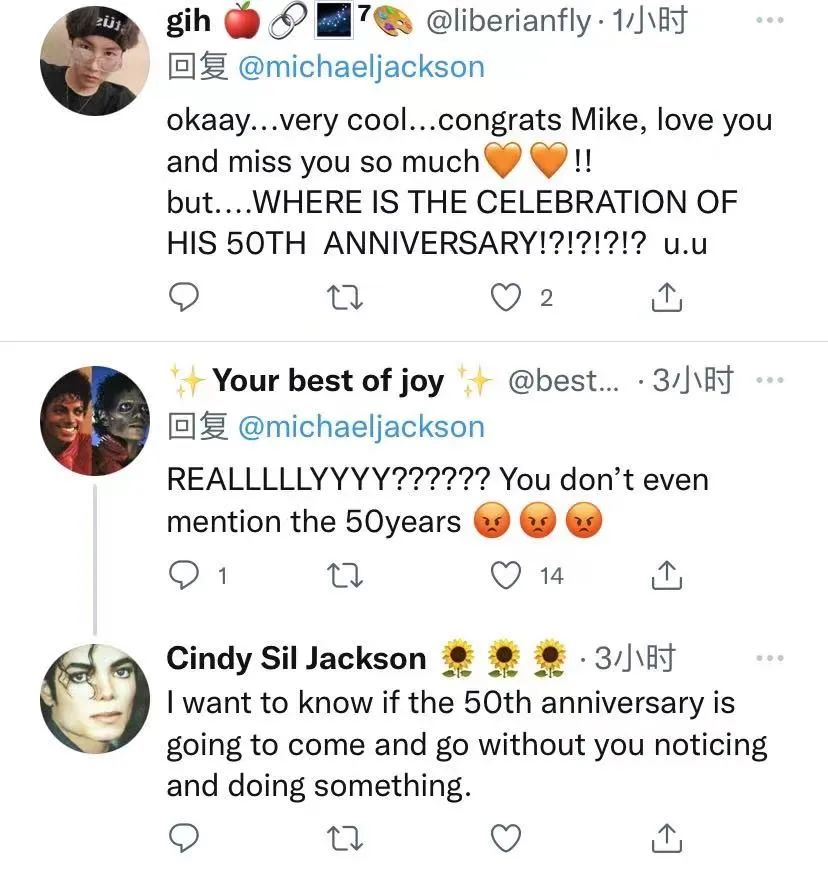The width and height of the screenshot is (828, 874).
Task: Open @michaeljackson link in gih's reply
Action: tap(360, 67)
